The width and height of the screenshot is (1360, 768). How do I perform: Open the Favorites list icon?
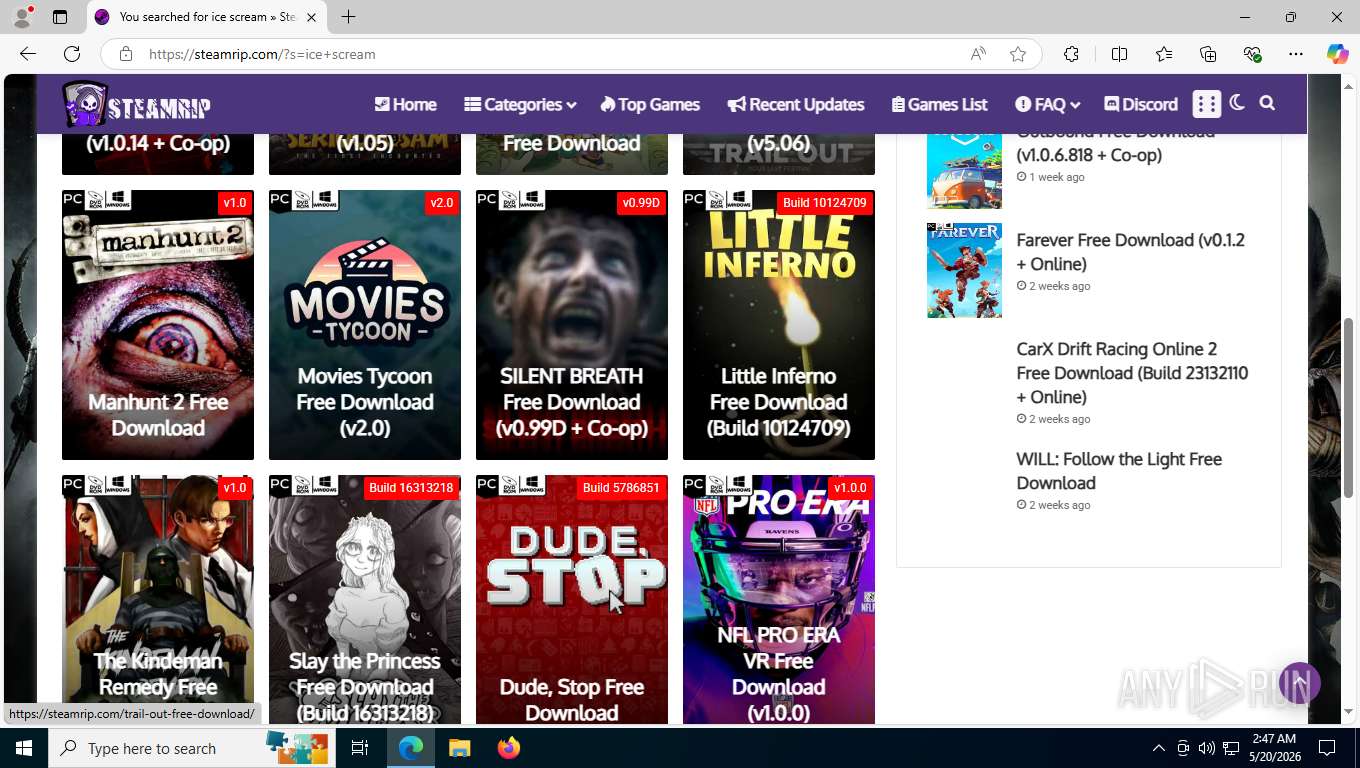(x=1164, y=54)
